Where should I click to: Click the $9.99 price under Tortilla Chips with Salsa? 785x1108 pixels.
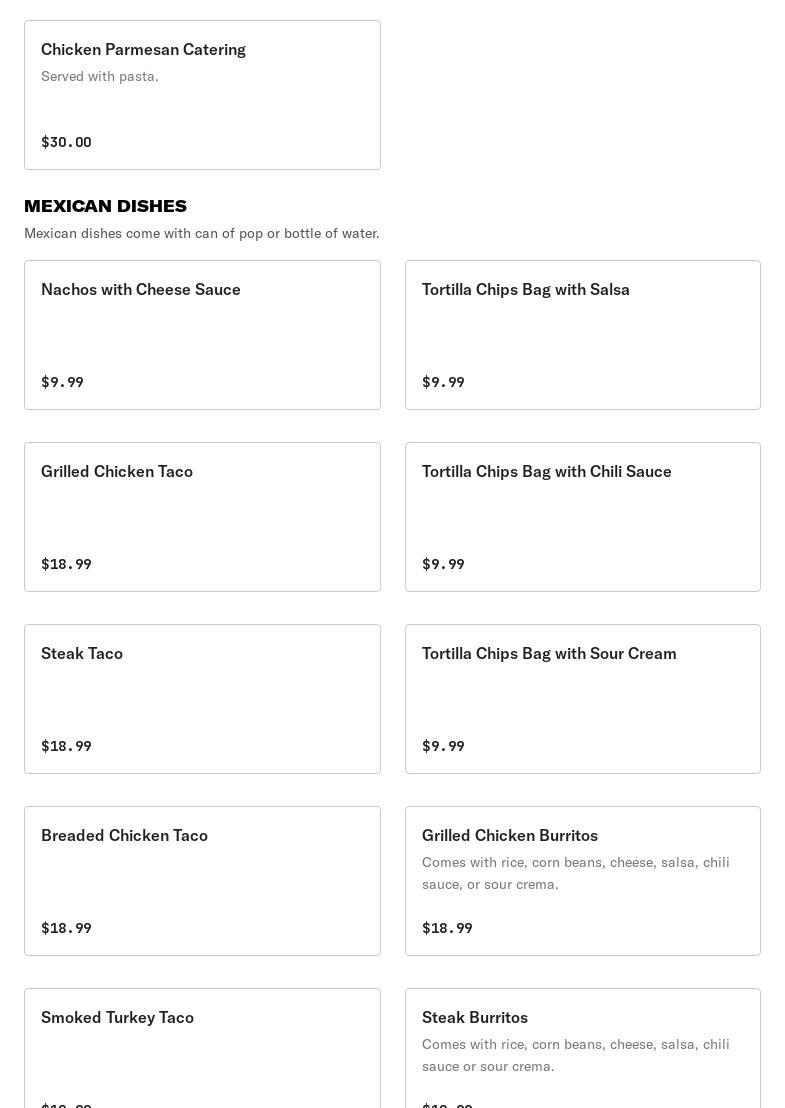443,382
